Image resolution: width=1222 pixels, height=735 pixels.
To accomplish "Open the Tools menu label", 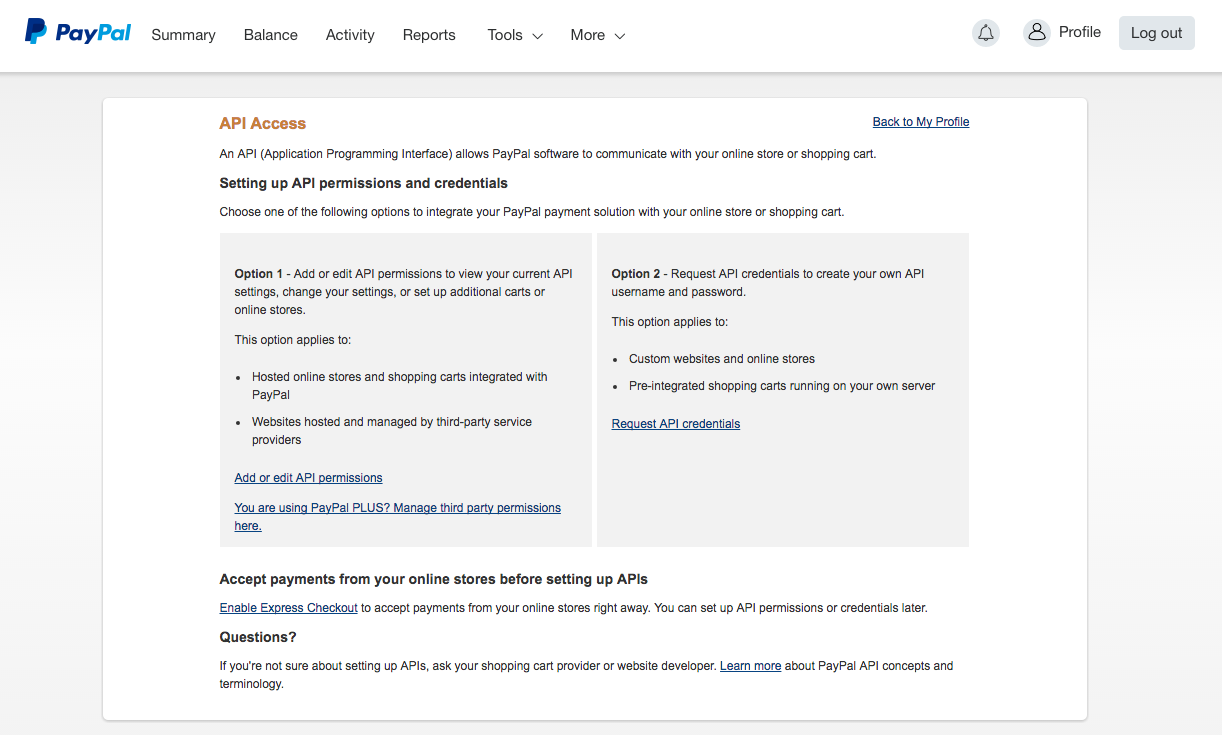I will coord(505,35).
